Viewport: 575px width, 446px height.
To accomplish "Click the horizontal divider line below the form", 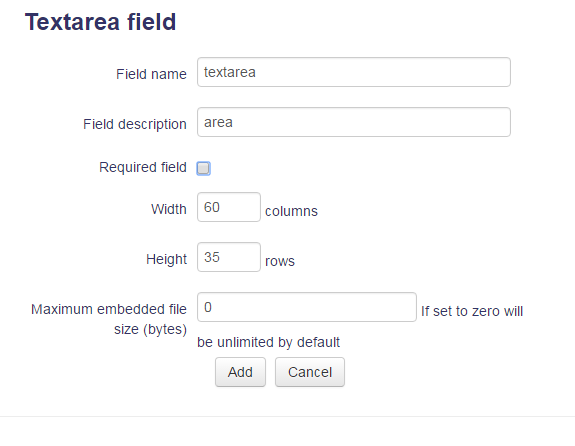I will pos(288,416).
